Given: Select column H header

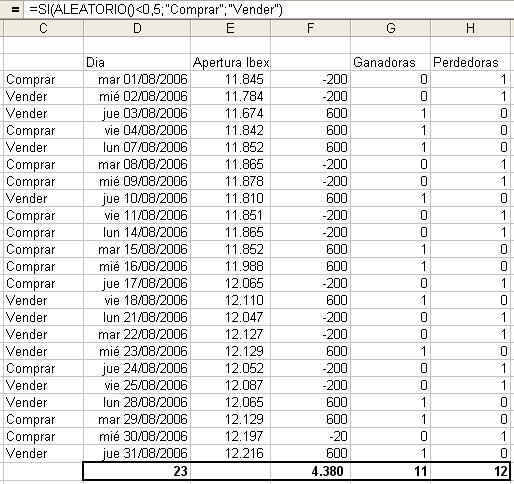Looking at the screenshot, I should pyautogui.click(x=470, y=28).
